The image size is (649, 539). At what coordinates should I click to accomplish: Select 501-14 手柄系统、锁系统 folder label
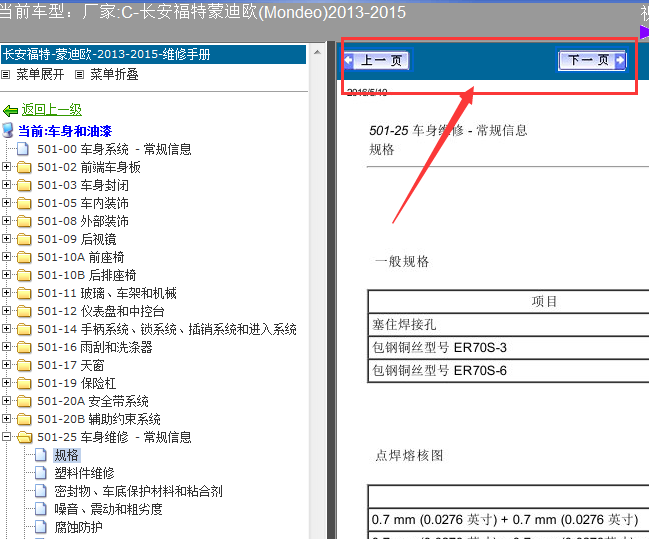pyautogui.click(x=167, y=329)
